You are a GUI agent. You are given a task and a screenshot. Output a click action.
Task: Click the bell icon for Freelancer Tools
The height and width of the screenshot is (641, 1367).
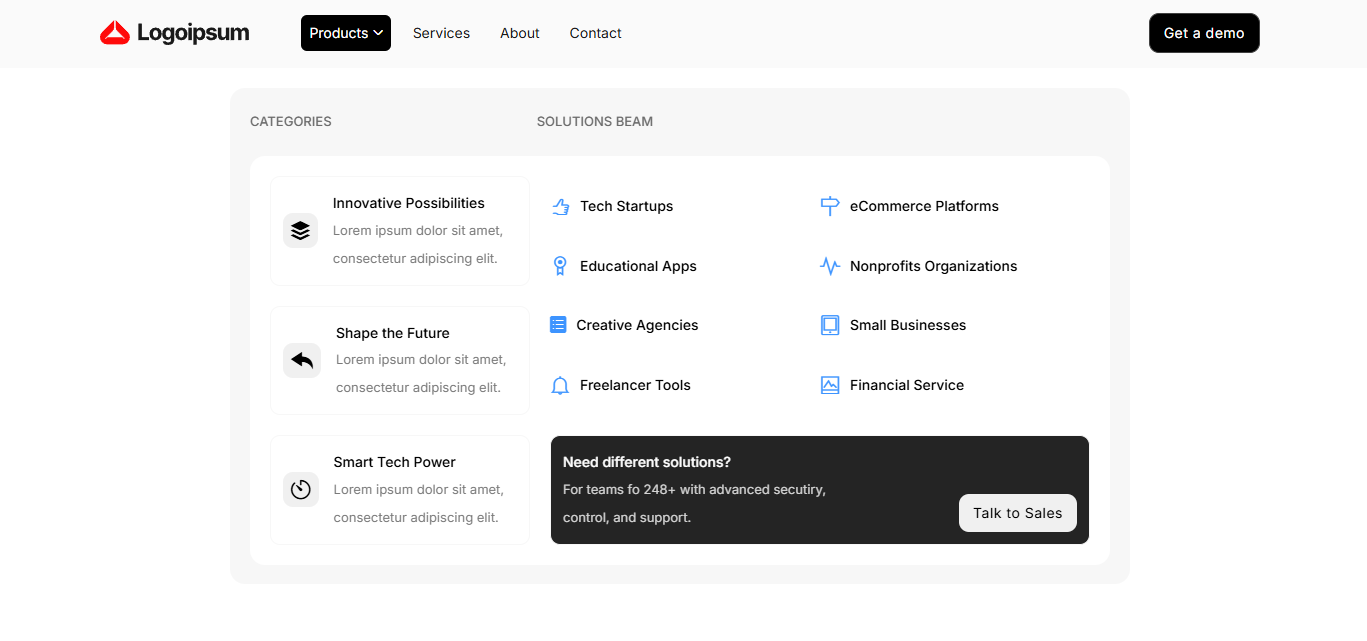[x=560, y=386]
